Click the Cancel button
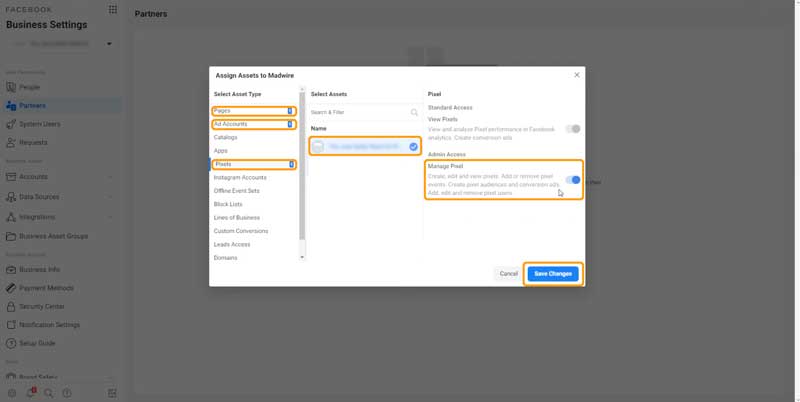800x402 pixels. pos(509,274)
